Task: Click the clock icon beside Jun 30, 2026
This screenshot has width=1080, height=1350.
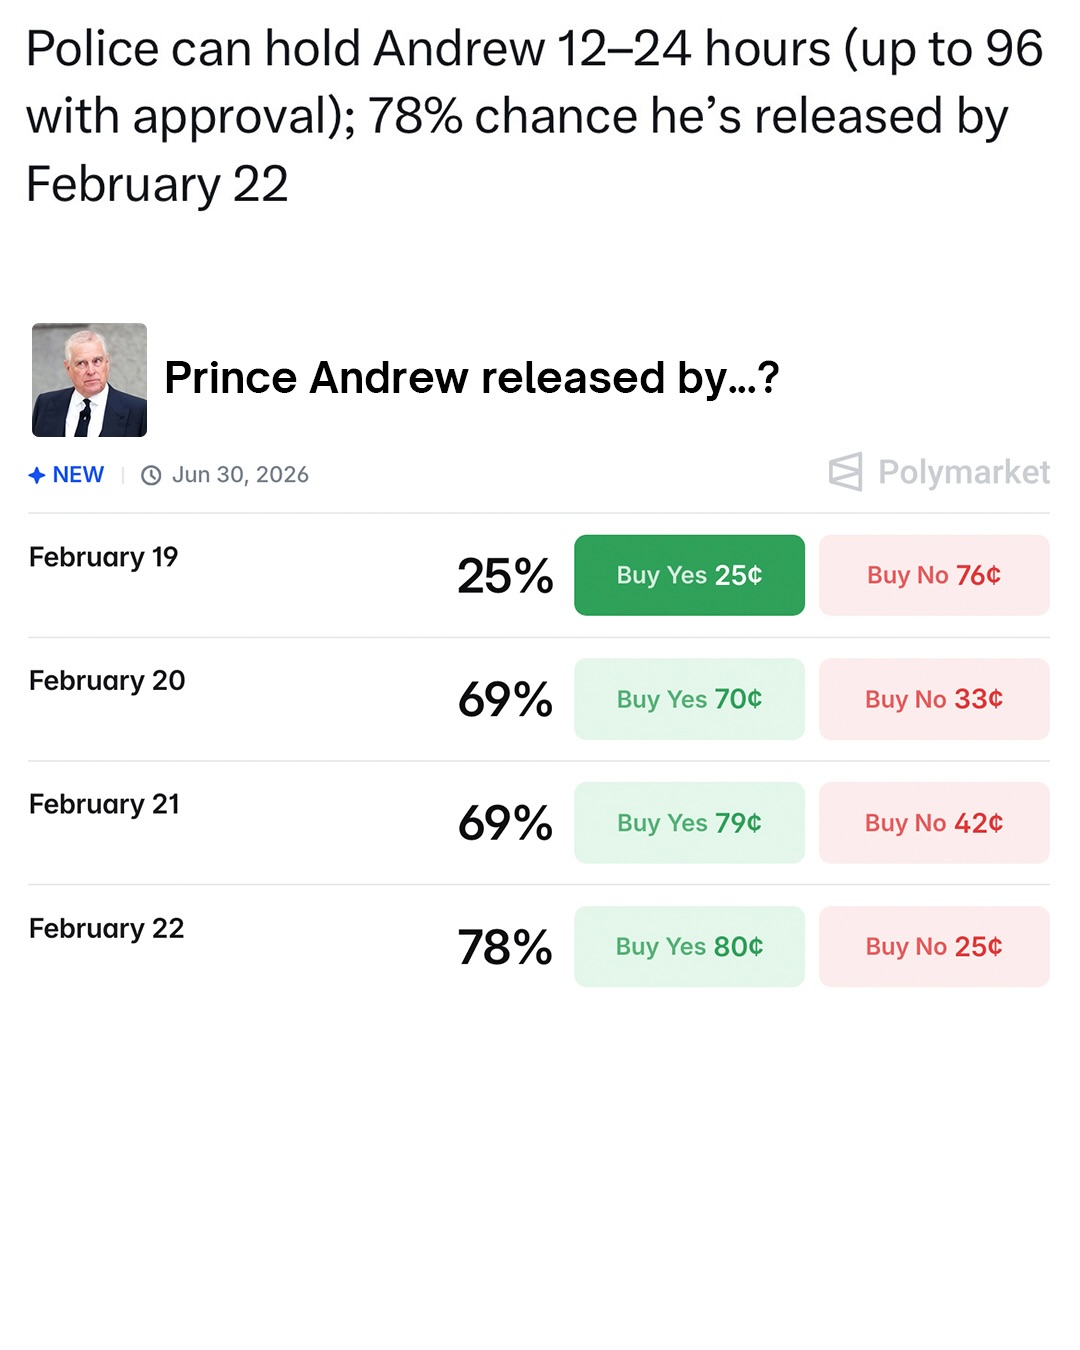Action: tap(151, 475)
